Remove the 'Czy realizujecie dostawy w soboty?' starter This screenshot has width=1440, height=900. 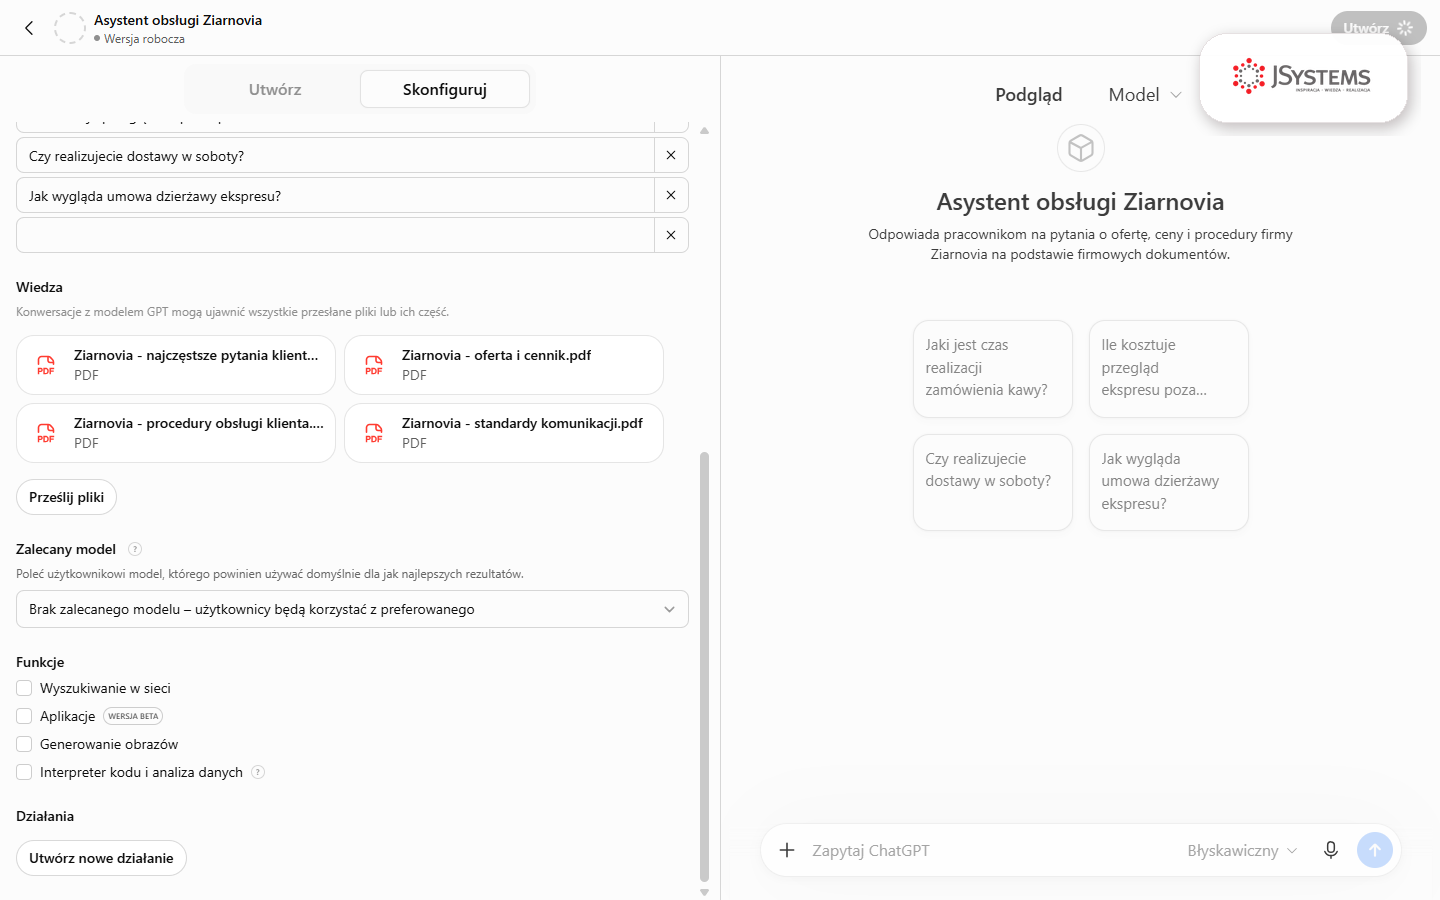(x=671, y=155)
